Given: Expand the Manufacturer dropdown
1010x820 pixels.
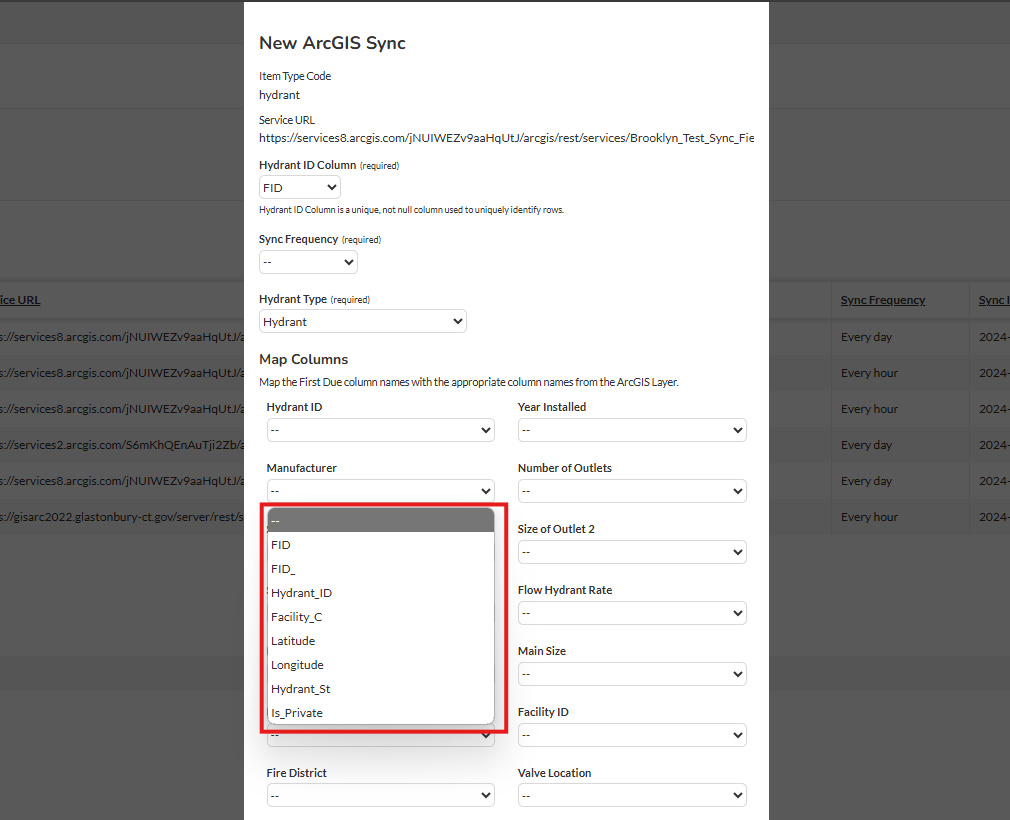Looking at the screenshot, I should [x=381, y=491].
